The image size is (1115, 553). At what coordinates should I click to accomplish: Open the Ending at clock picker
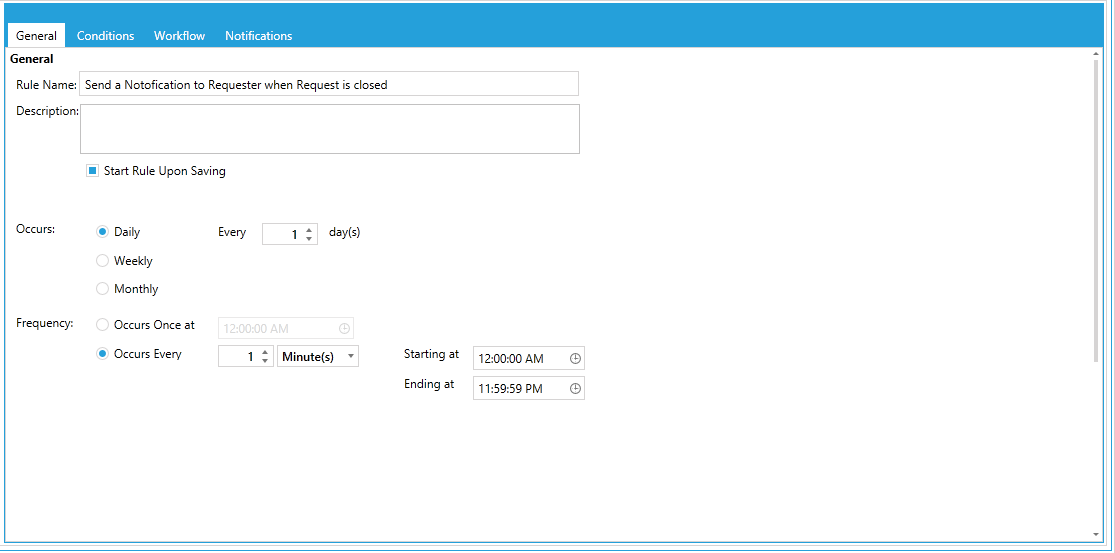coord(575,388)
